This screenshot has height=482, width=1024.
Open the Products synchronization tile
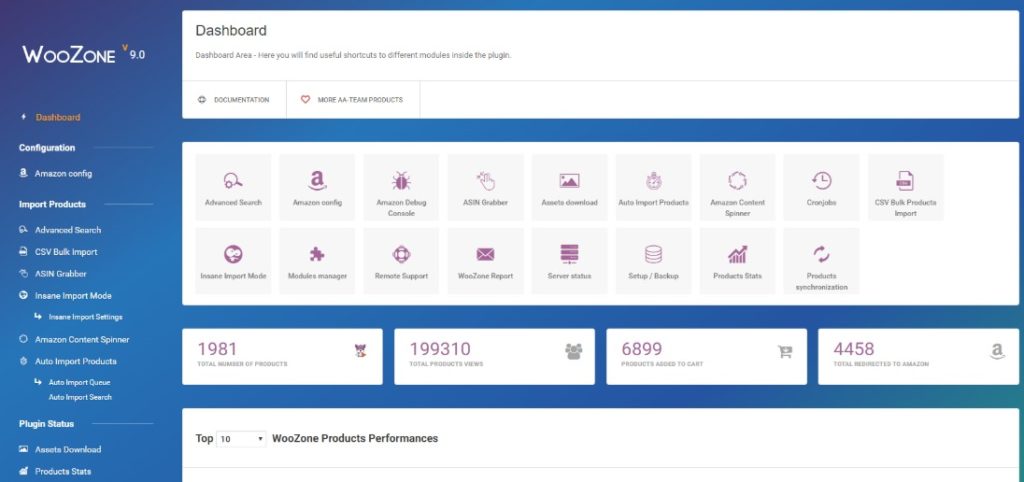(x=822, y=261)
